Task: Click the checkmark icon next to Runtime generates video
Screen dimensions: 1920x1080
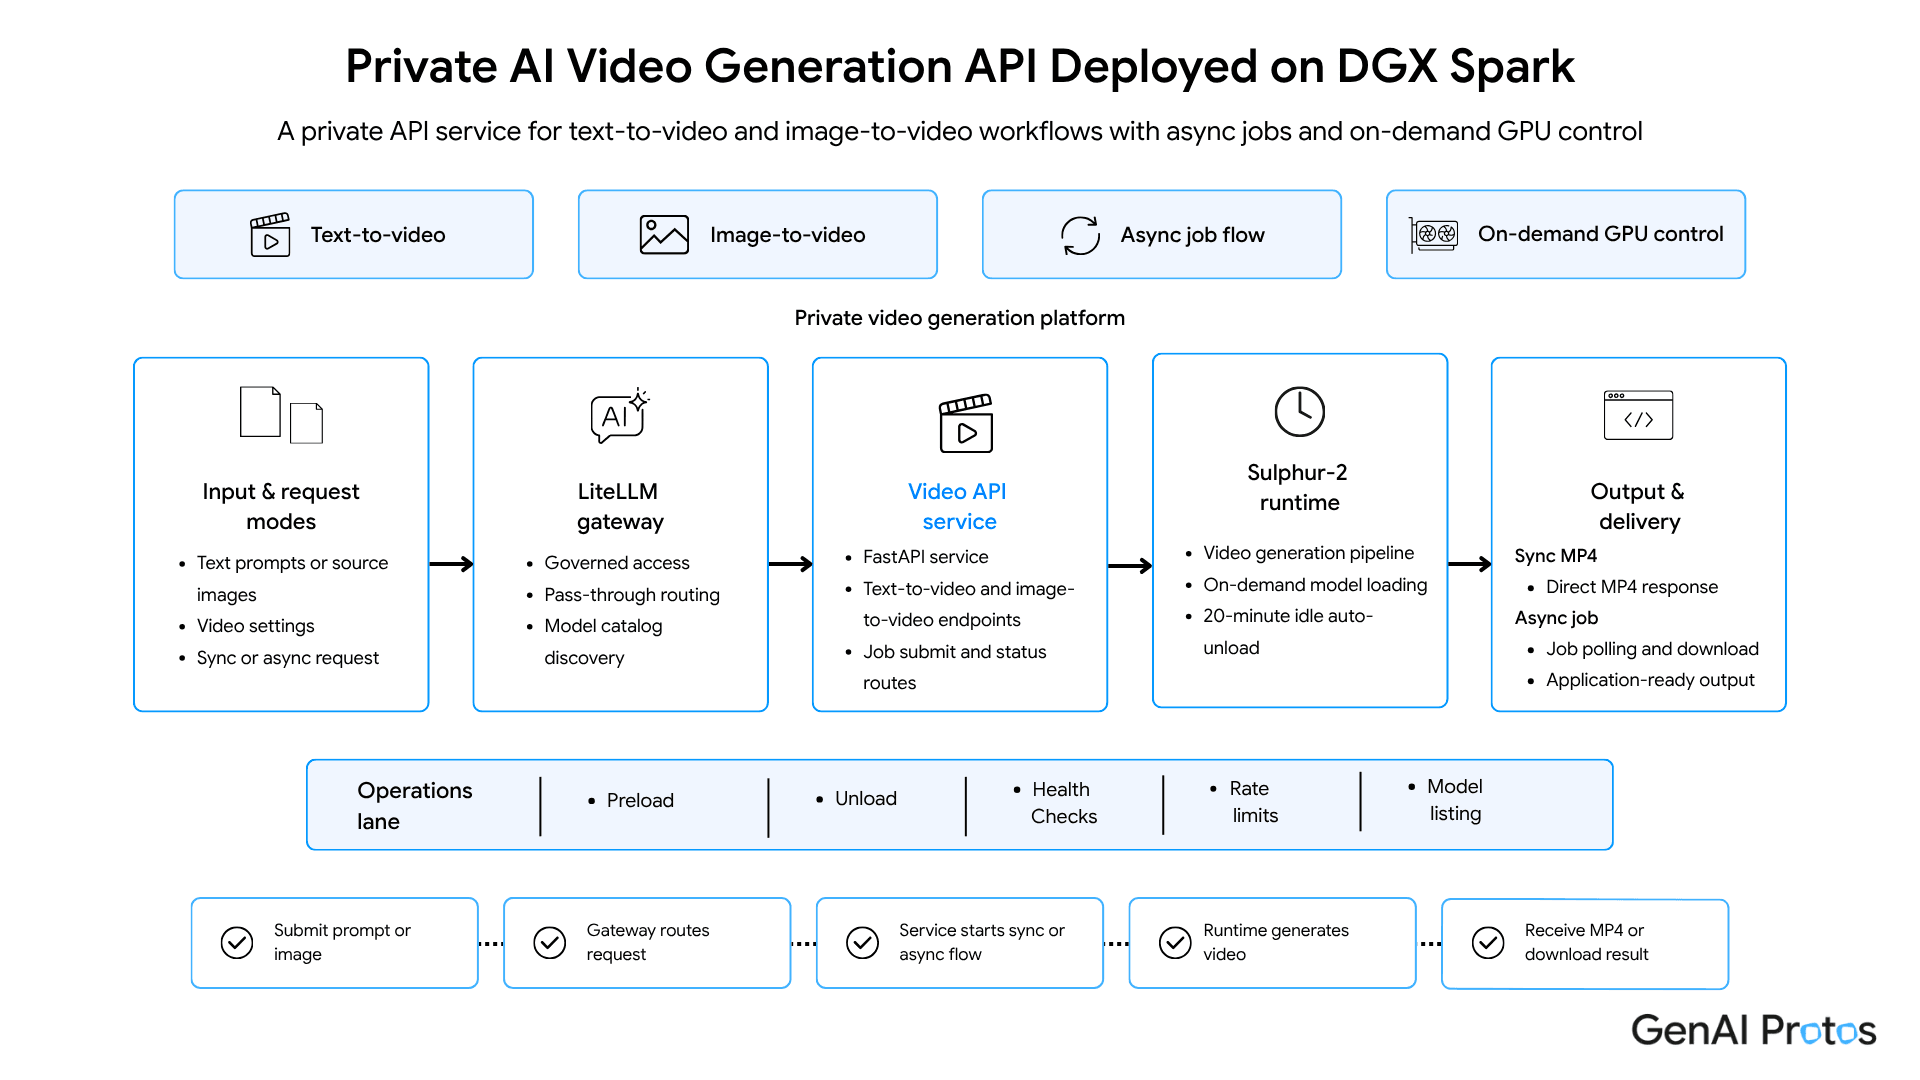Action: (1175, 942)
